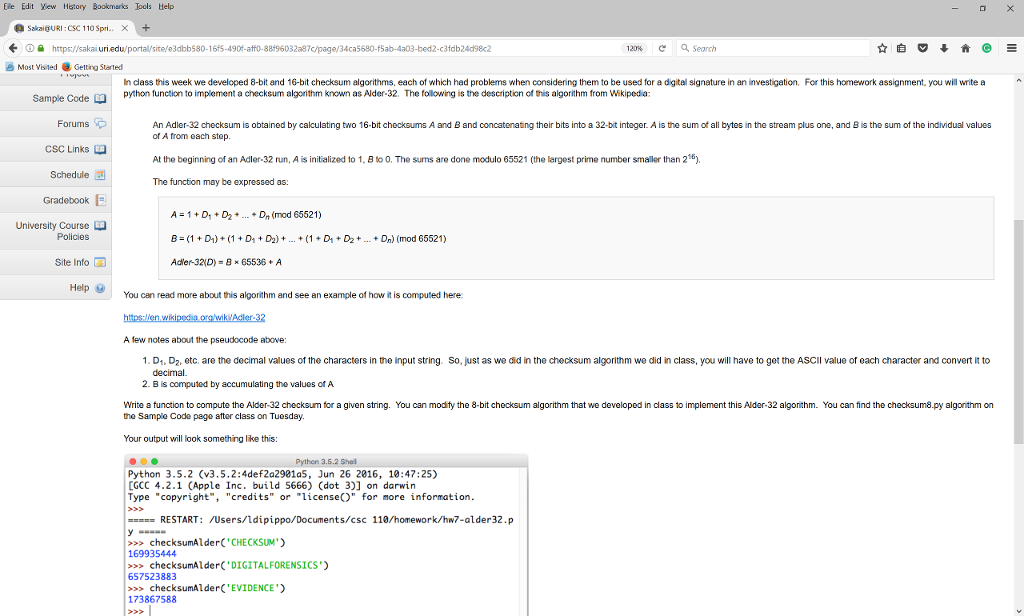Screen dimensions: 1024x616
Task: Open the History menu
Action: pyautogui.click(x=74, y=6)
